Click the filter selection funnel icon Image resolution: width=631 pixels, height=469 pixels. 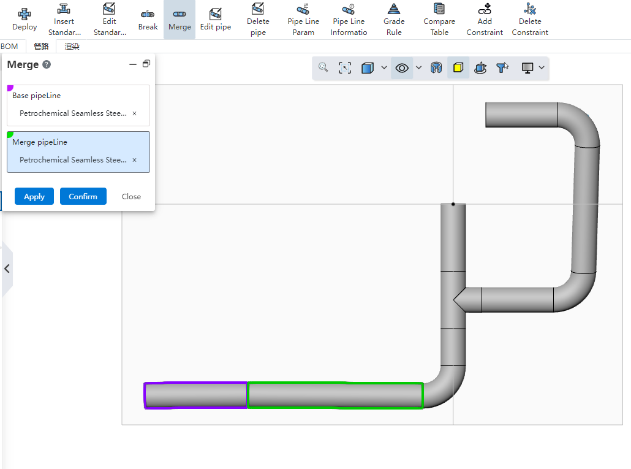[x=502, y=68]
